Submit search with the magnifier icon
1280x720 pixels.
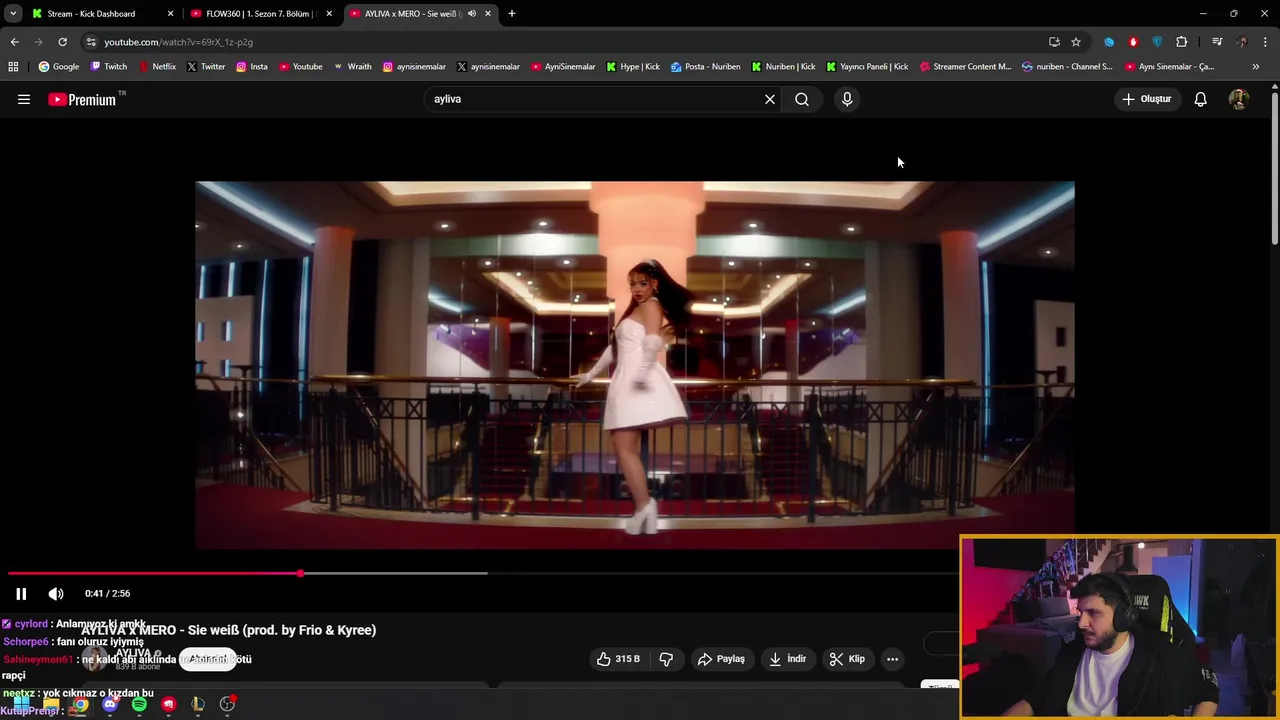(802, 99)
